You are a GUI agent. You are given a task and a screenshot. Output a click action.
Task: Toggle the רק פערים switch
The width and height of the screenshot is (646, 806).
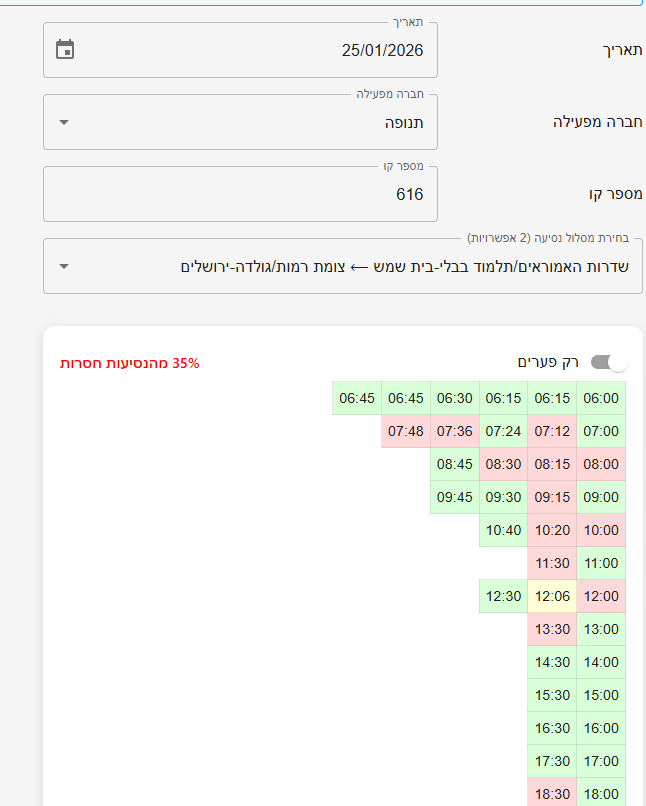[609, 362]
